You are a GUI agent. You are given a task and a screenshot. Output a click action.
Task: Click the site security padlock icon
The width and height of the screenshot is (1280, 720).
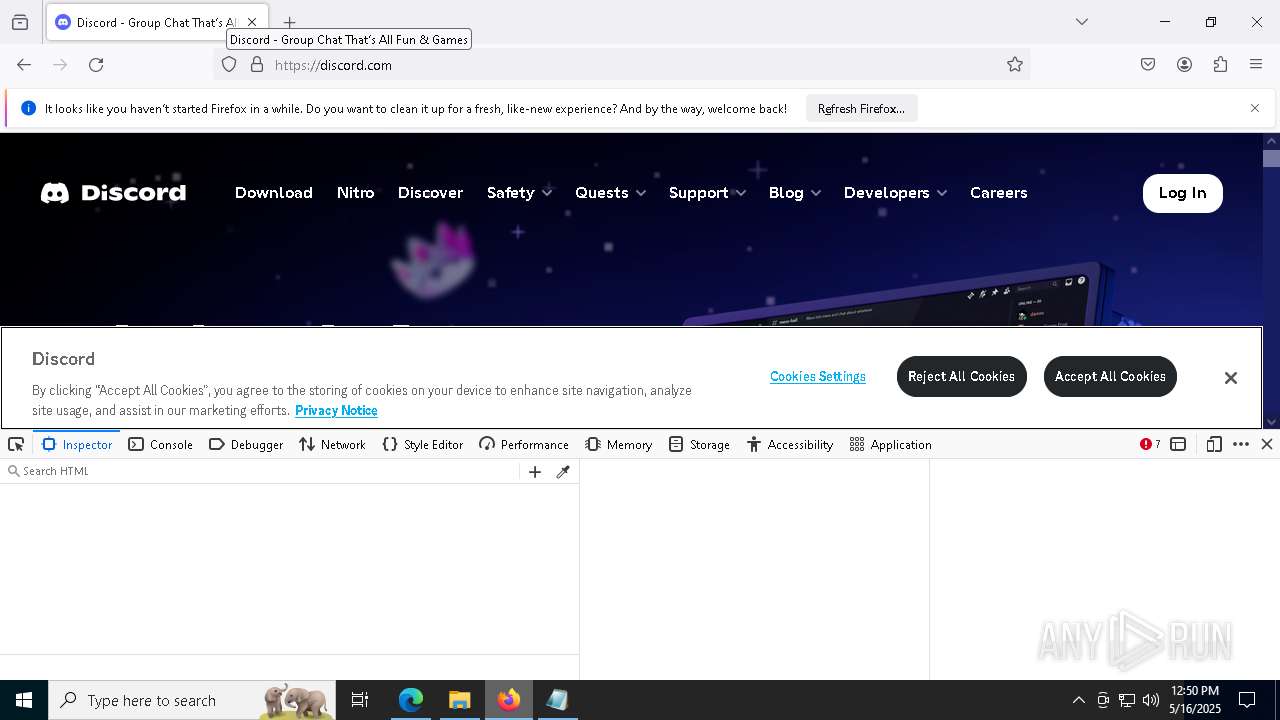[257, 65]
